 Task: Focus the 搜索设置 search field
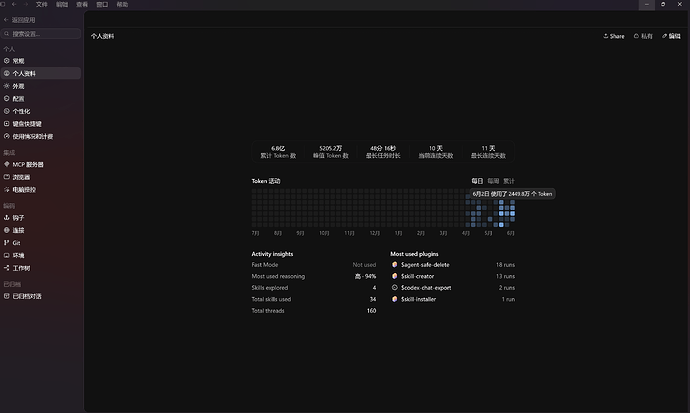point(41,33)
